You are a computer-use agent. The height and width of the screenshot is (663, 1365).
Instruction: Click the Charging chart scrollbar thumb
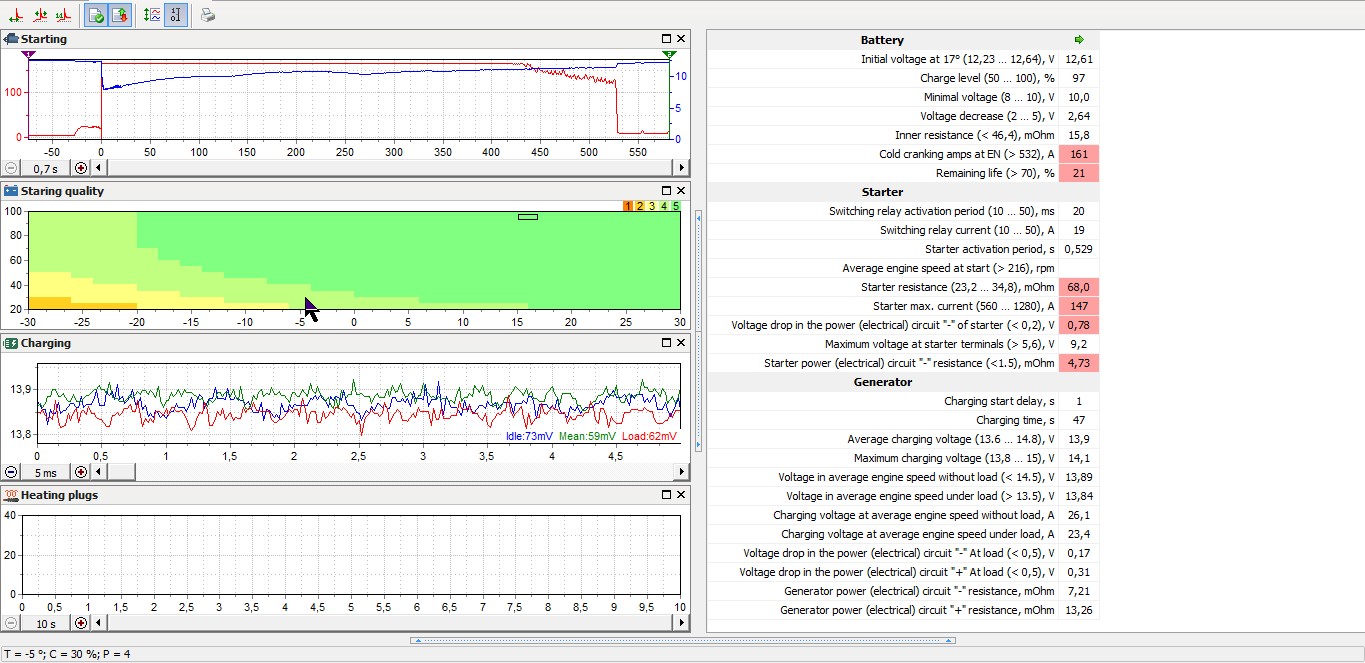pos(120,472)
